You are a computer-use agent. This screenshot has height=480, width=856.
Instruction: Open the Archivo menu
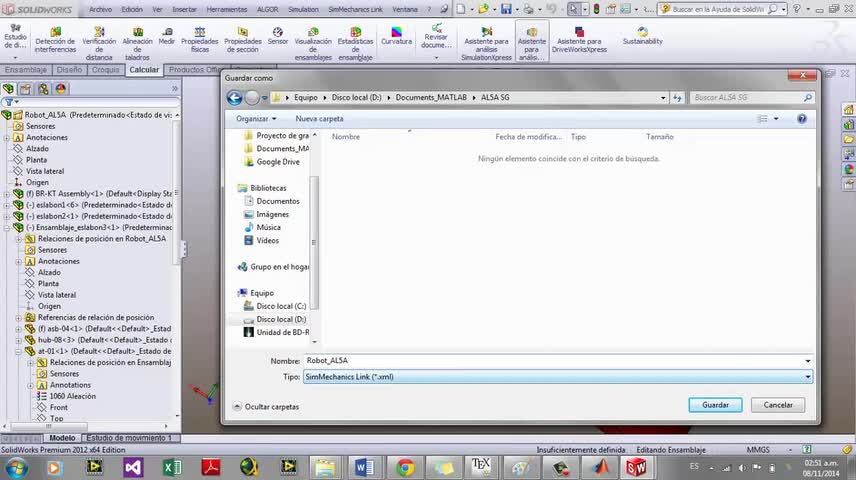click(100, 9)
